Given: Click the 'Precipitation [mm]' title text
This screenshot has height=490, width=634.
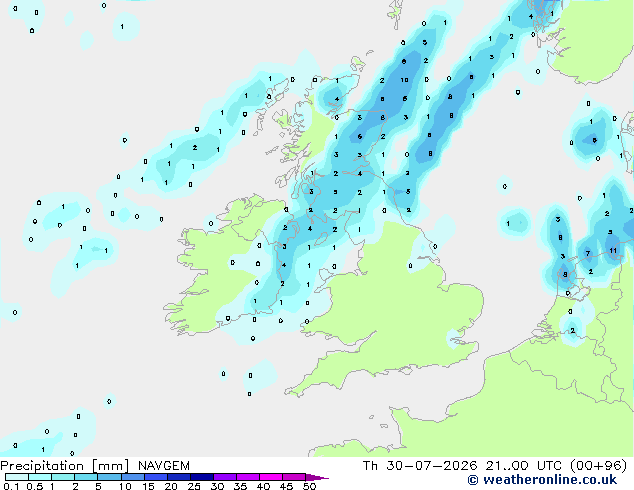Looking at the screenshot, I should pyautogui.click(x=65, y=466).
